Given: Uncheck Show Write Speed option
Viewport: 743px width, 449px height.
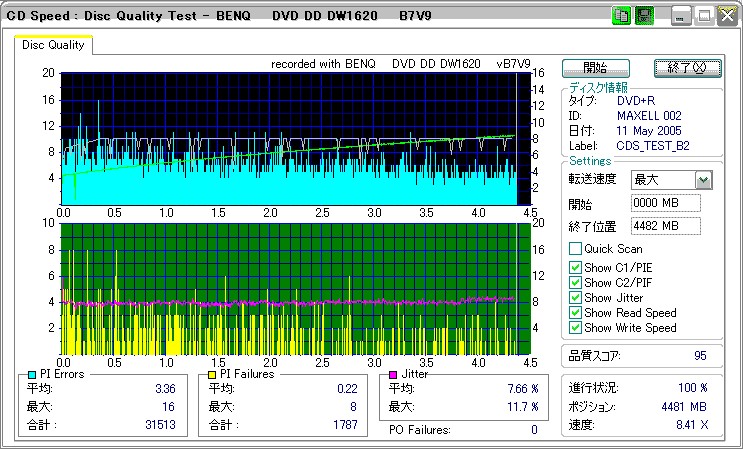Looking at the screenshot, I should point(575,328).
